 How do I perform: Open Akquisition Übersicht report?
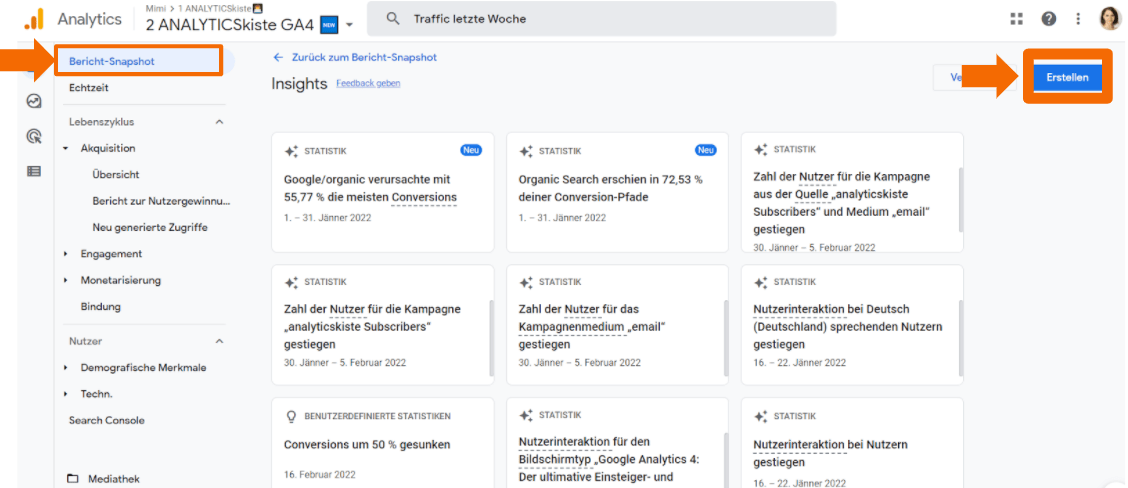click(x=116, y=174)
